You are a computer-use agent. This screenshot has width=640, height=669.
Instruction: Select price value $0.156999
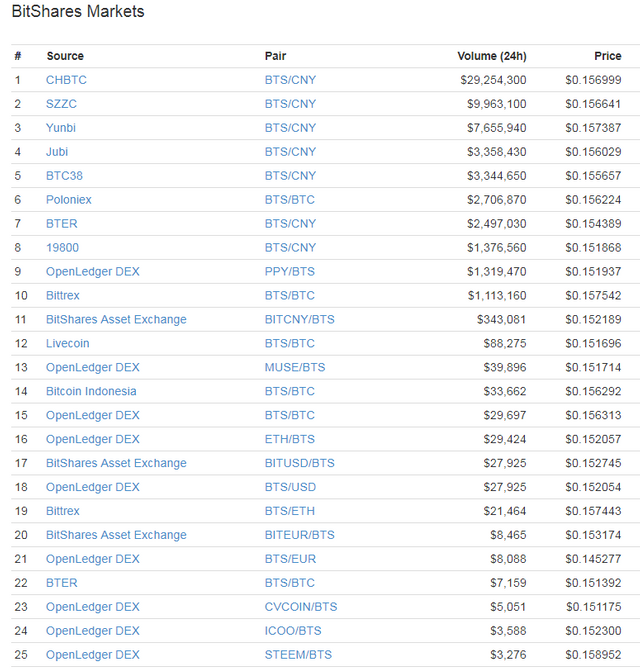coord(593,80)
